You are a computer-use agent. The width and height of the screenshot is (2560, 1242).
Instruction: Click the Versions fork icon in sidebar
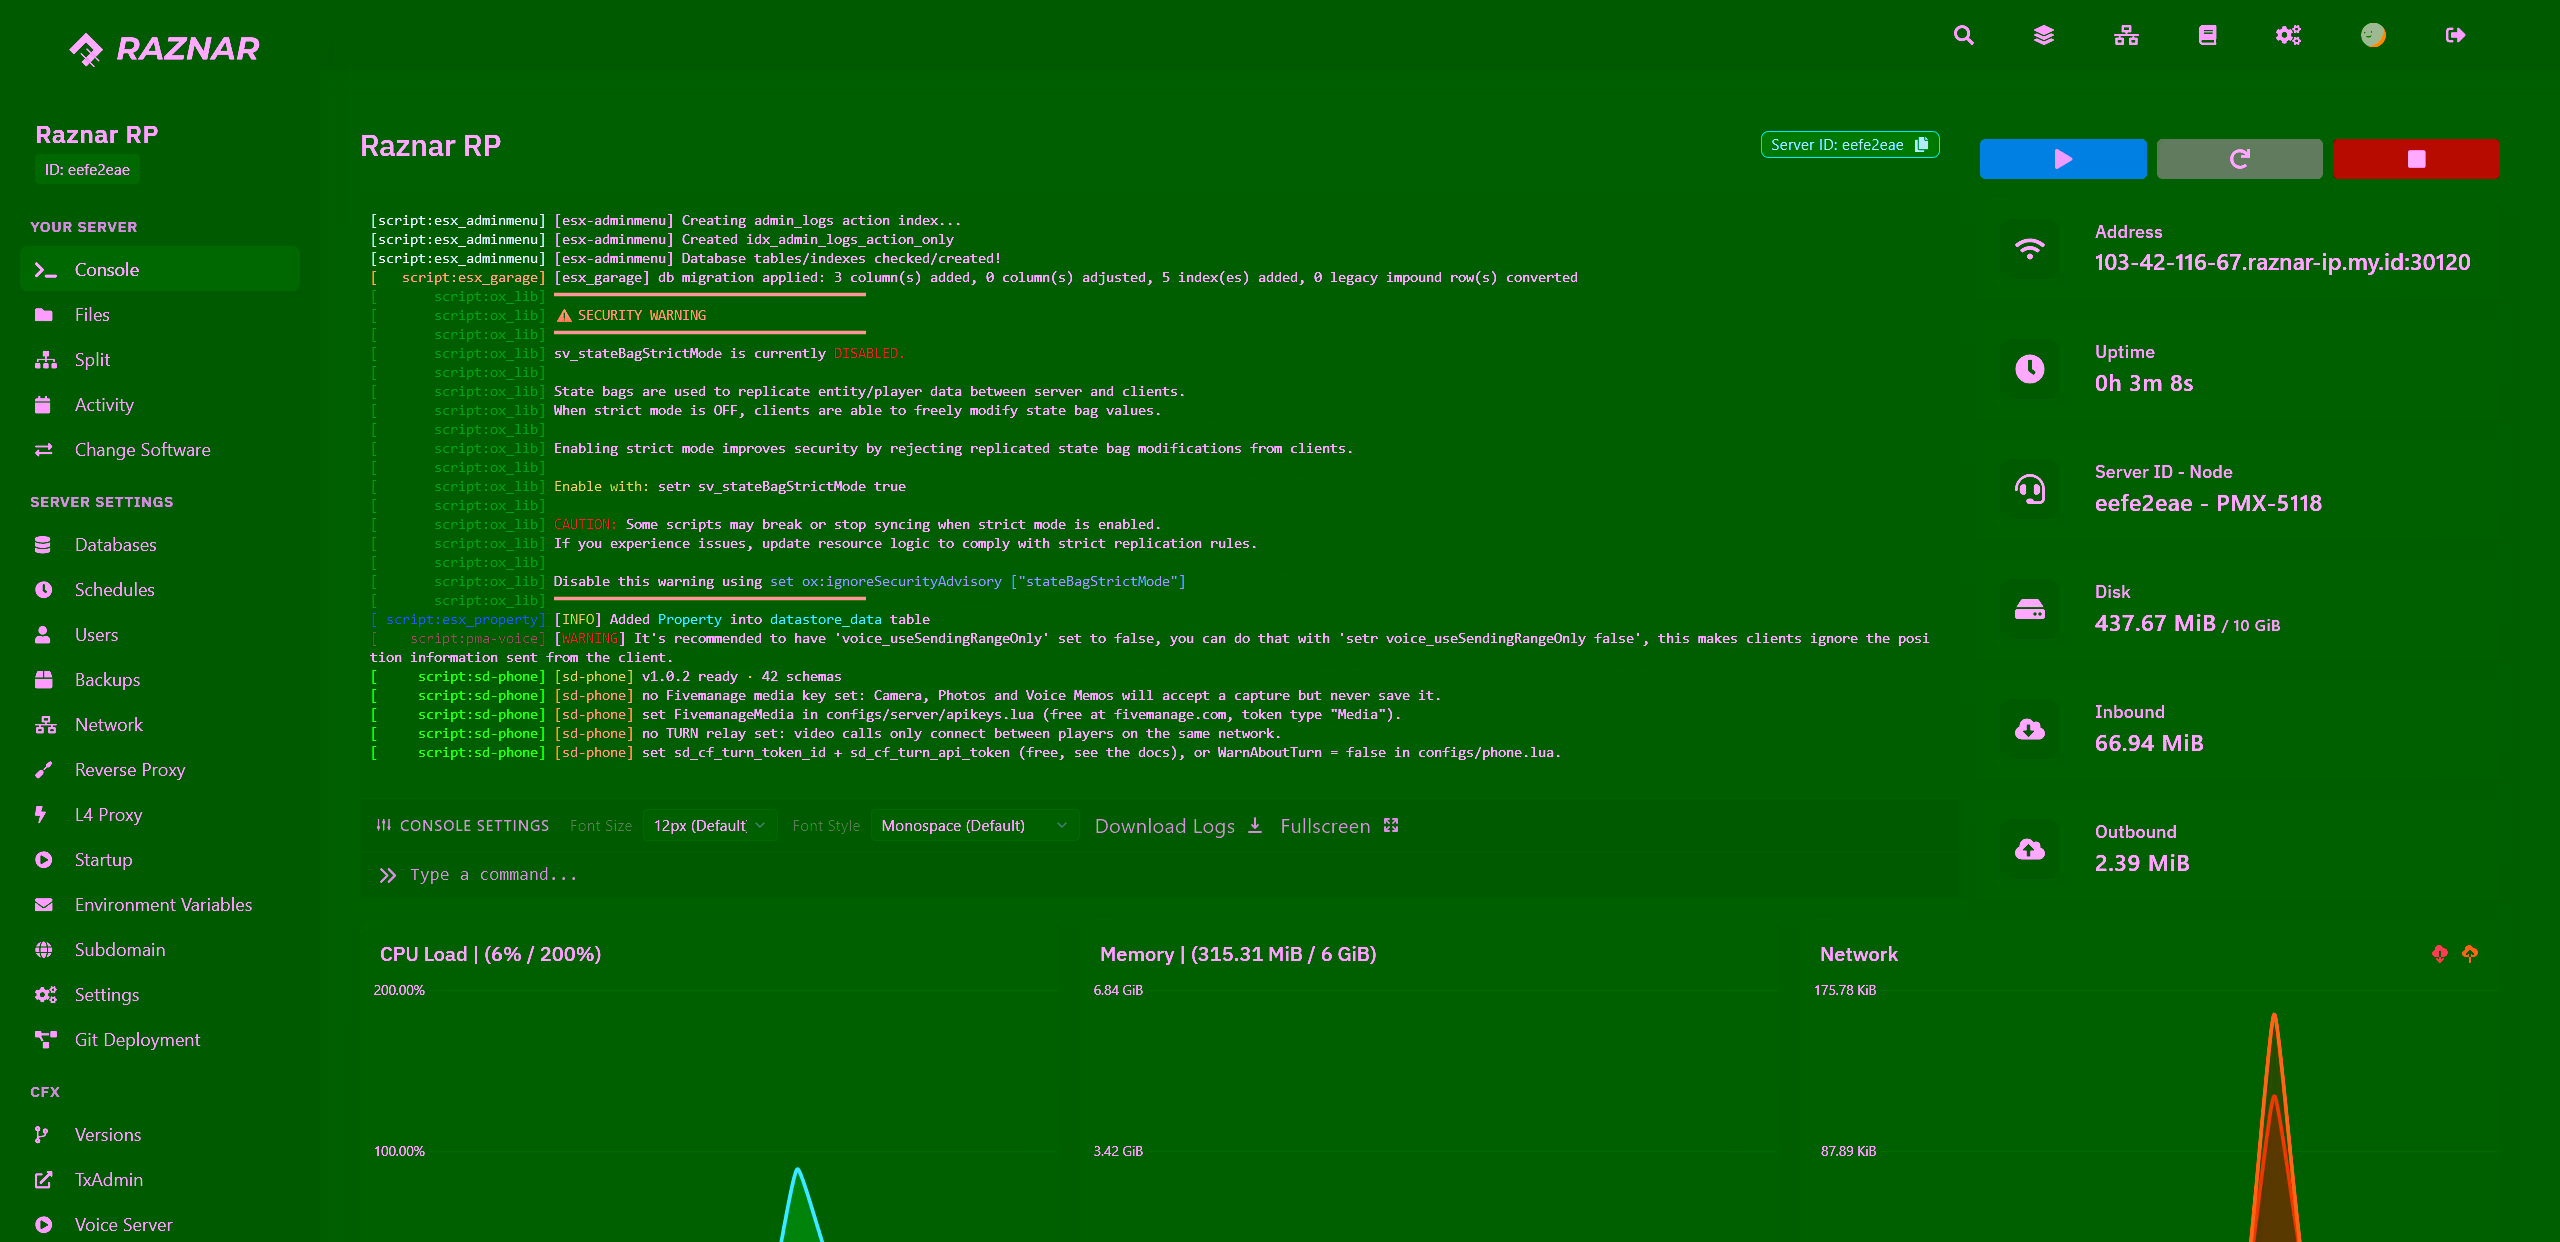(x=41, y=1135)
